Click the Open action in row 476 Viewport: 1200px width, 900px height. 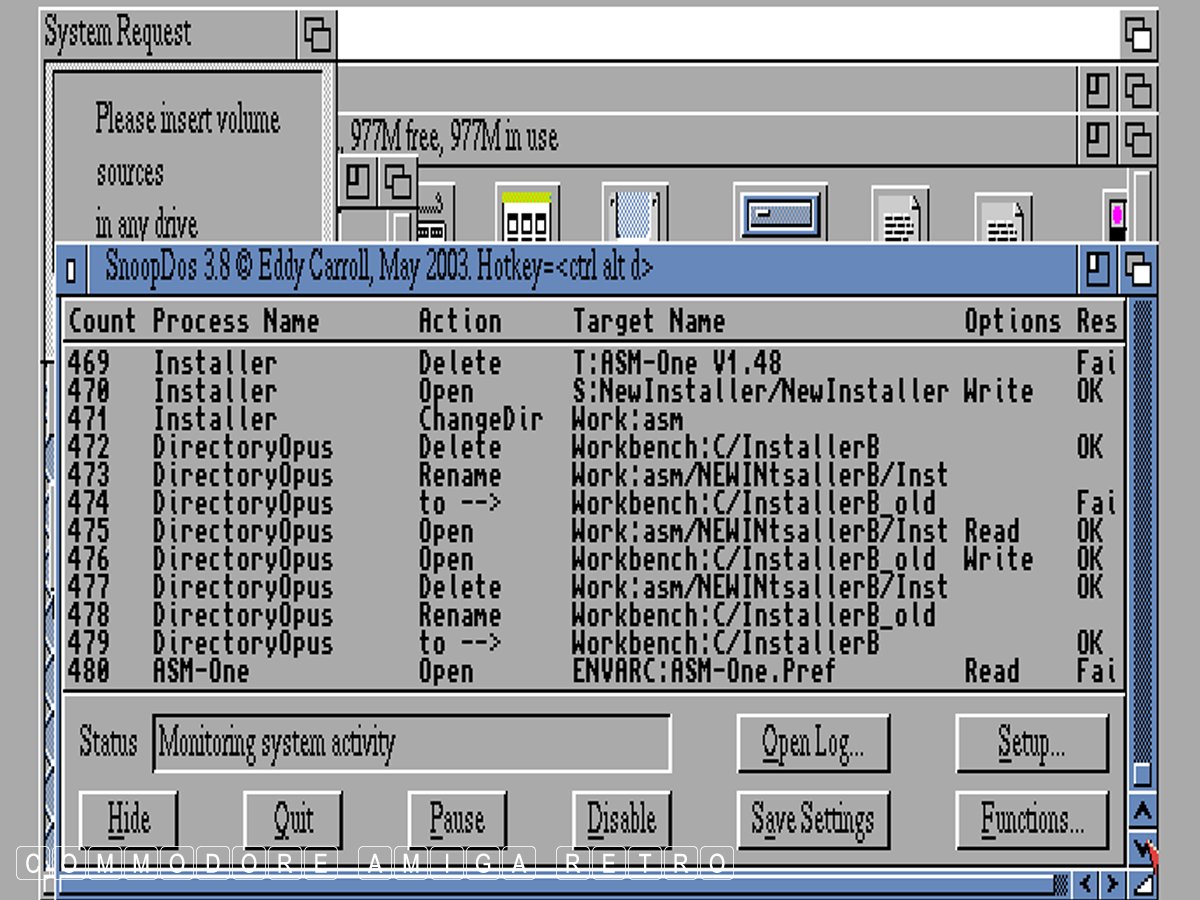click(x=446, y=559)
